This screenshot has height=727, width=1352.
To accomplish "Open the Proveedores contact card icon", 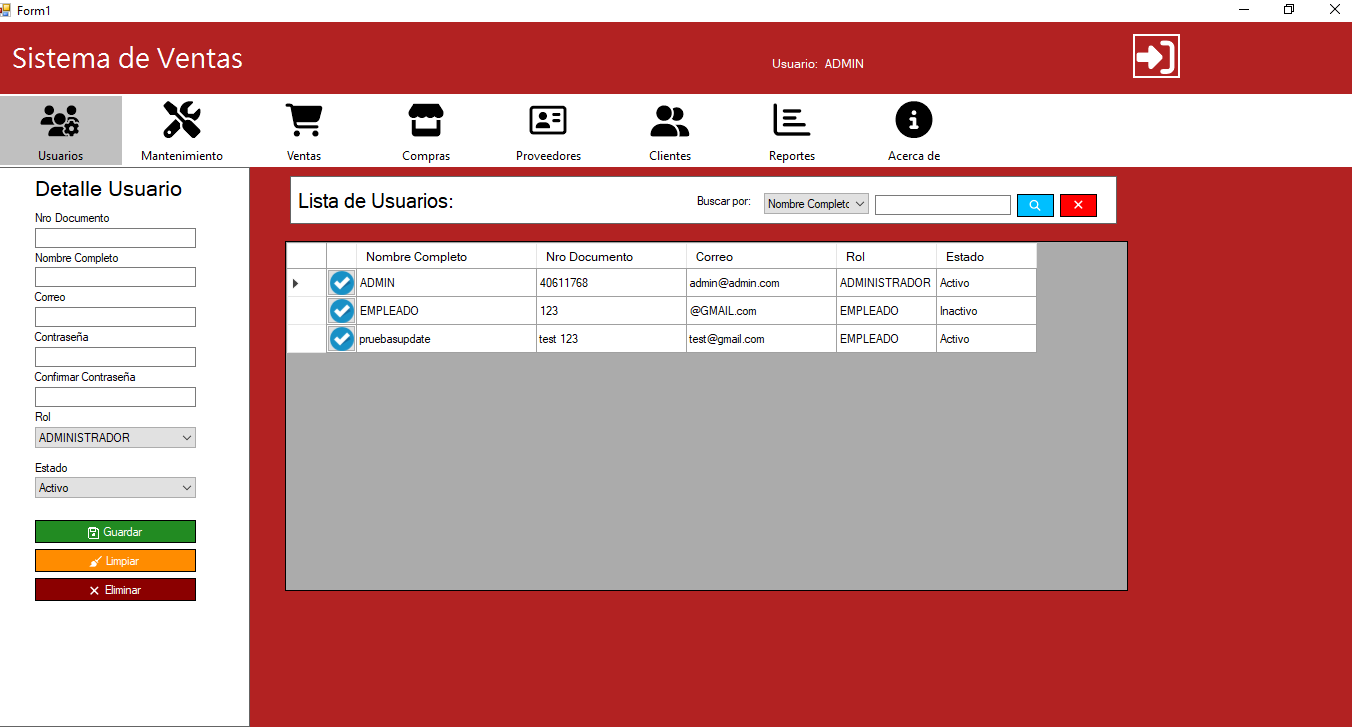I will coord(547,119).
